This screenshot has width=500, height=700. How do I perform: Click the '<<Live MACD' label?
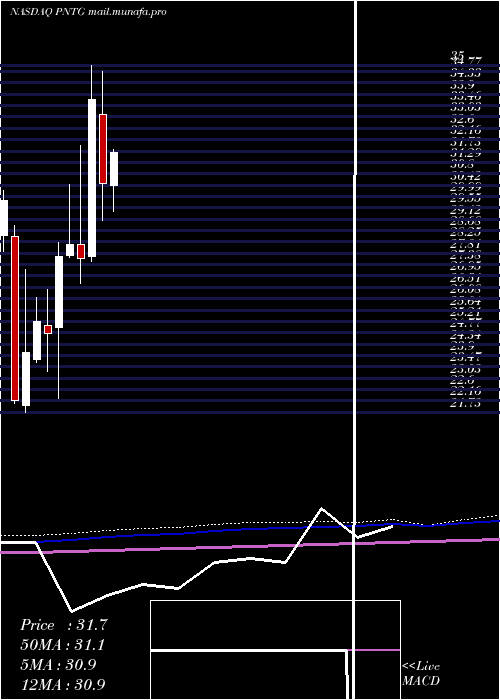point(421,674)
